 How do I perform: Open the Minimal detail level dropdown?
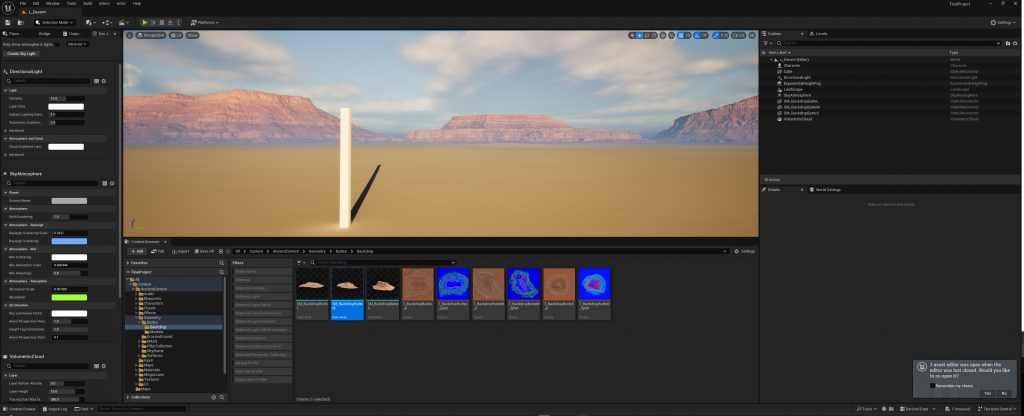tap(78, 44)
